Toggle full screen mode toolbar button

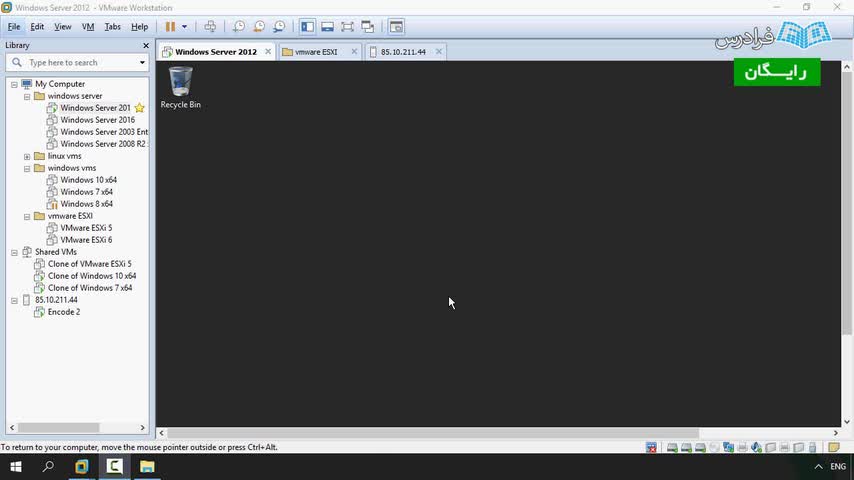click(347, 27)
